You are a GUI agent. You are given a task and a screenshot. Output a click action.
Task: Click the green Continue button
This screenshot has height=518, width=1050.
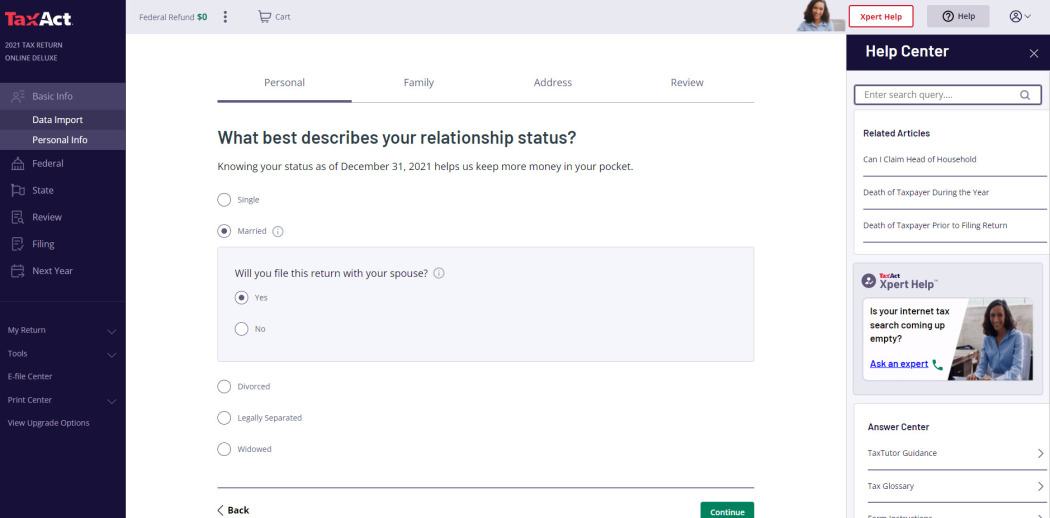pos(727,510)
